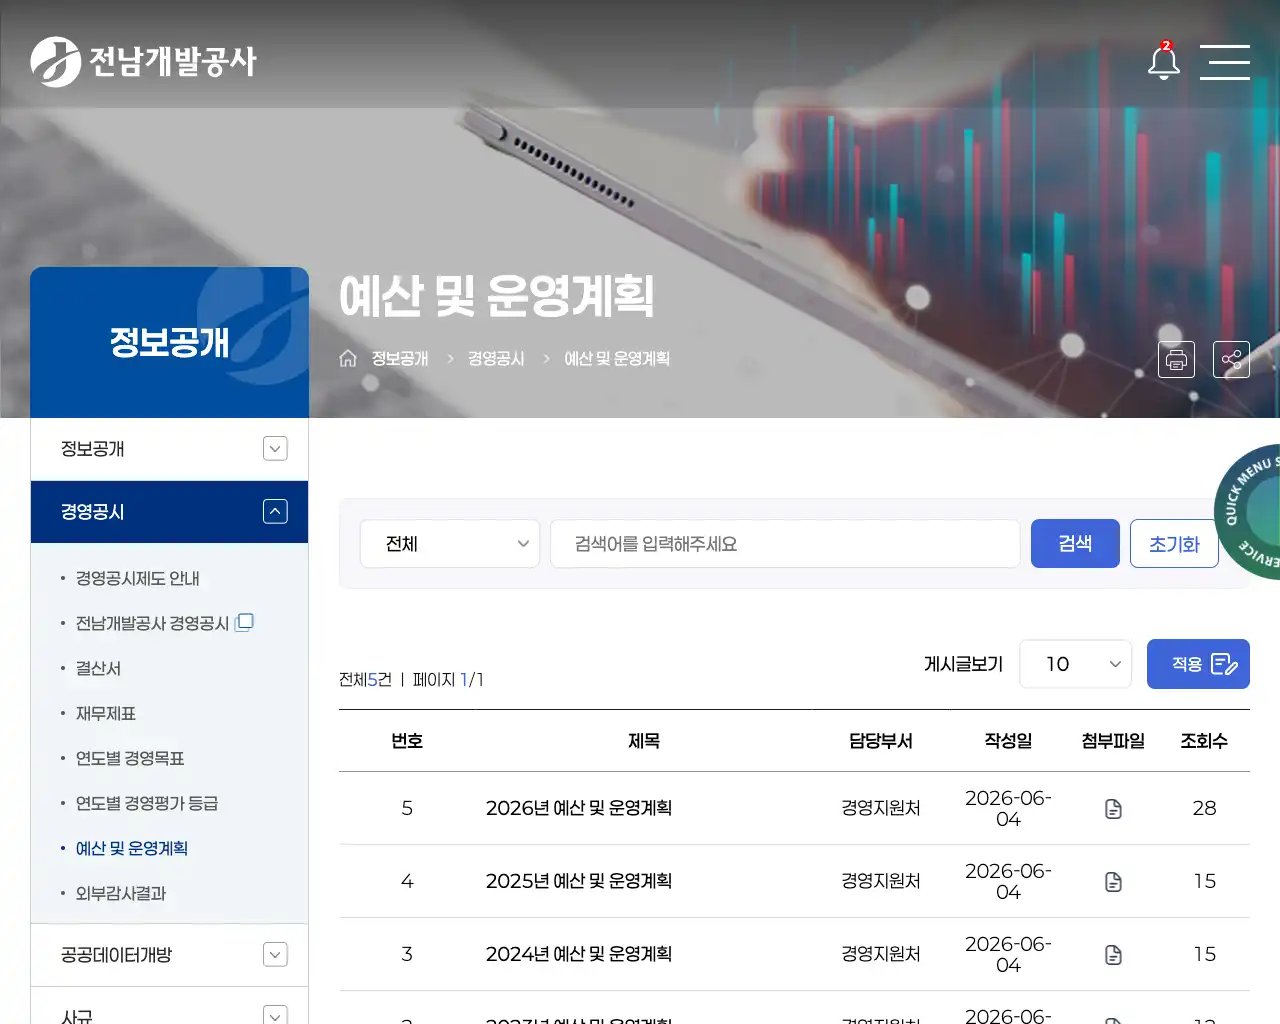Click the 전체5건 total count text

(365, 680)
